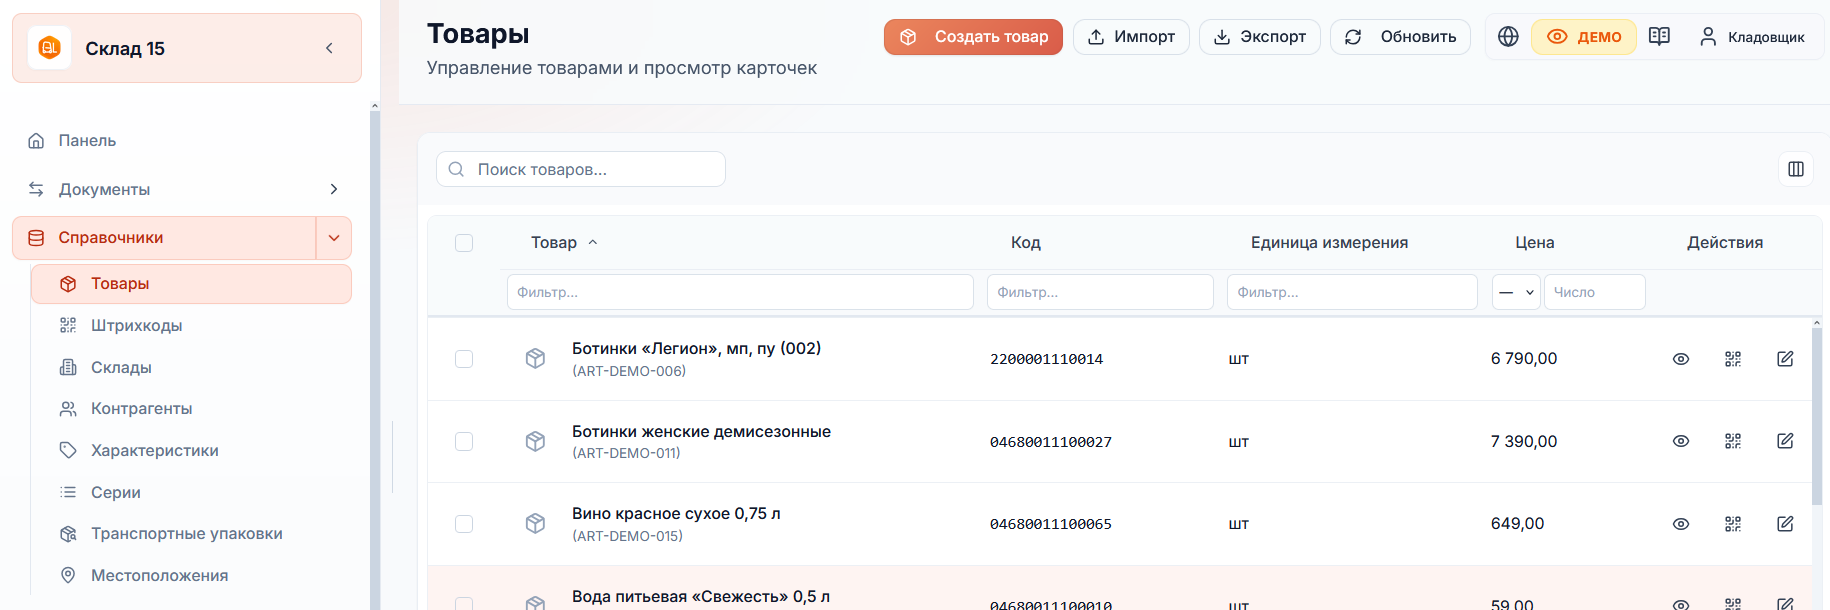1830x610 pixels.
Task: Click the Обновить button
Action: click(x=1400, y=37)
